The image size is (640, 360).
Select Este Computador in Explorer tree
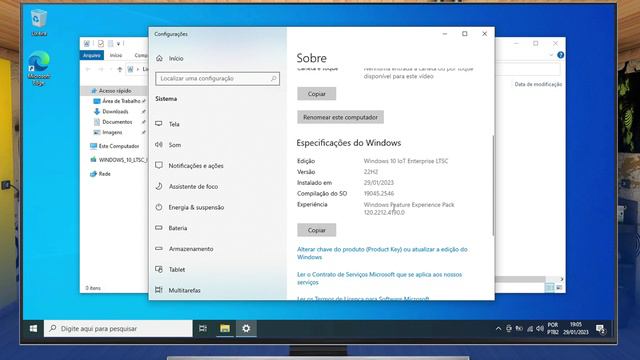pos(118,146)
